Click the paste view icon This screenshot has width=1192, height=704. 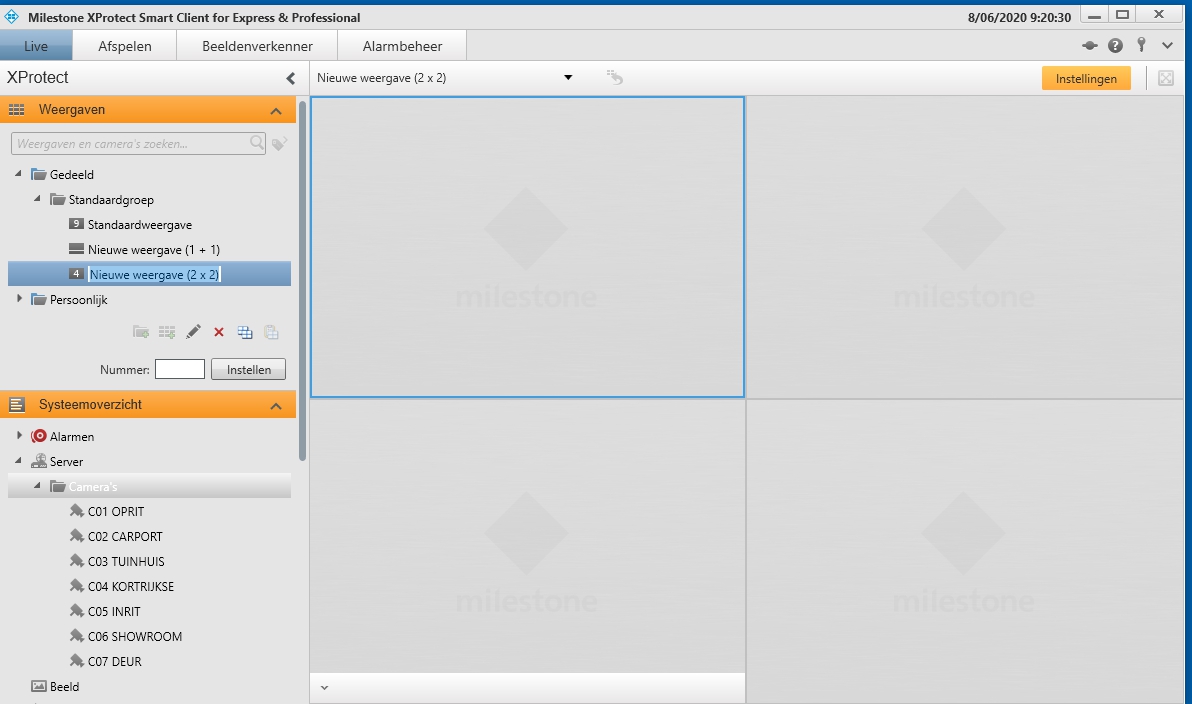point(271,332)
